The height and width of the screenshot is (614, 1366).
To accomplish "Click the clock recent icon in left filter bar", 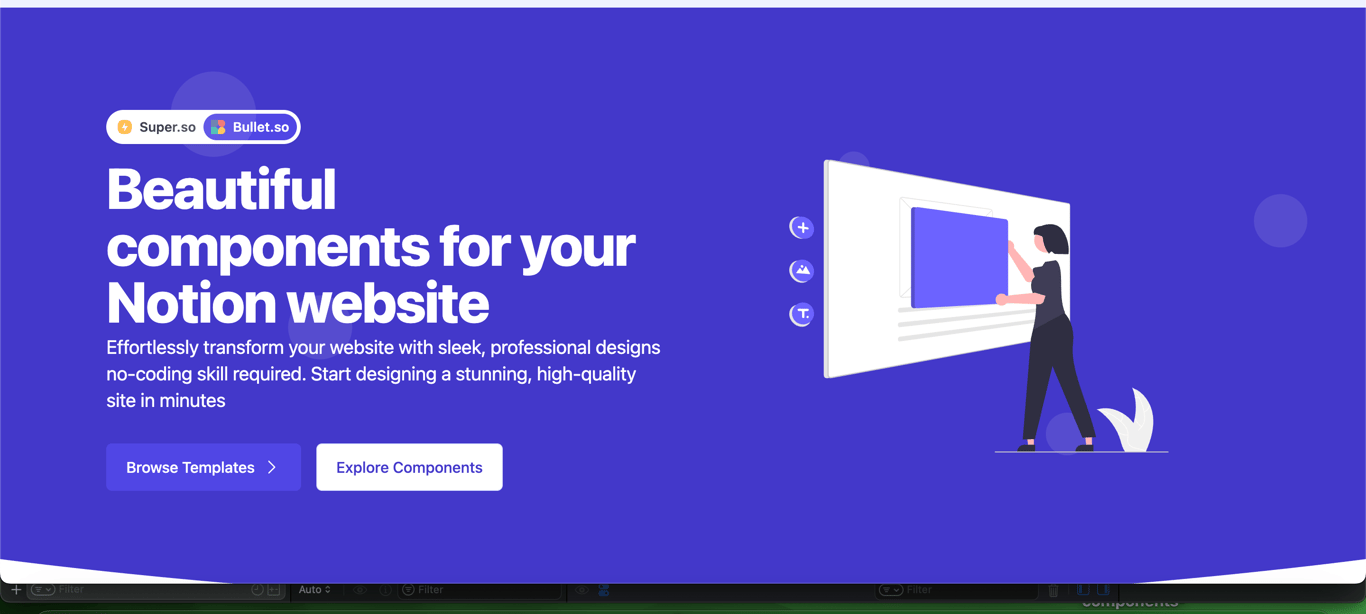I will pyautogui.click(x=257, y=590).
